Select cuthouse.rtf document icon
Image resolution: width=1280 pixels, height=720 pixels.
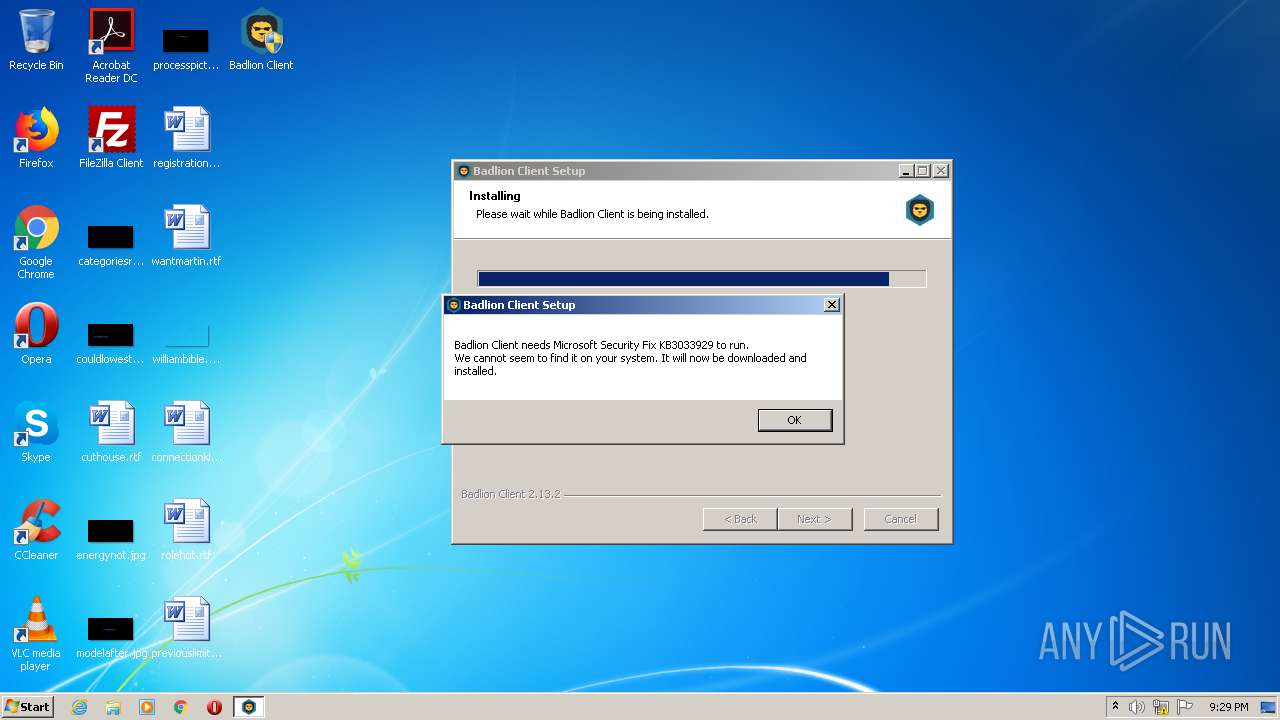[111, 432]
